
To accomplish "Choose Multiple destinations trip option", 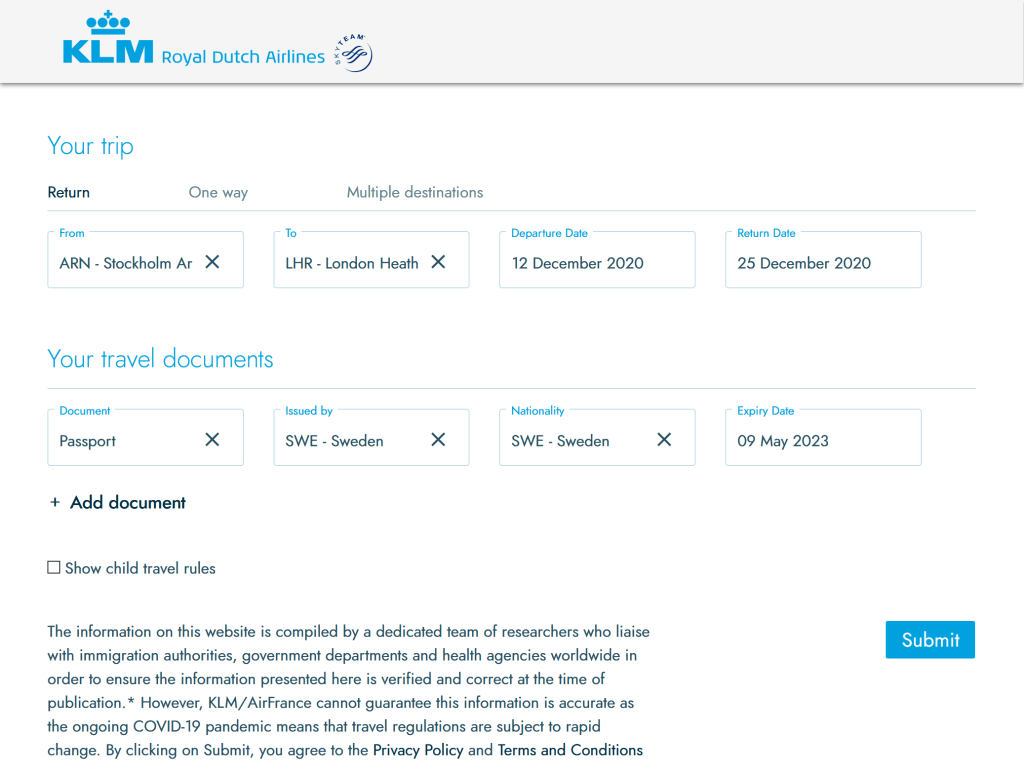I will click(414, 192).
